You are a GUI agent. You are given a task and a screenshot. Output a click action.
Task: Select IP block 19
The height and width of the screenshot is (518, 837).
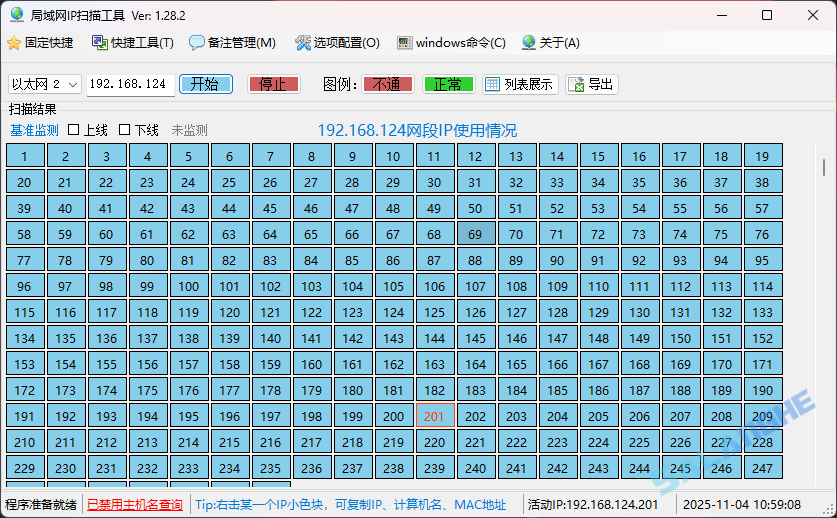tap(763, 156)
